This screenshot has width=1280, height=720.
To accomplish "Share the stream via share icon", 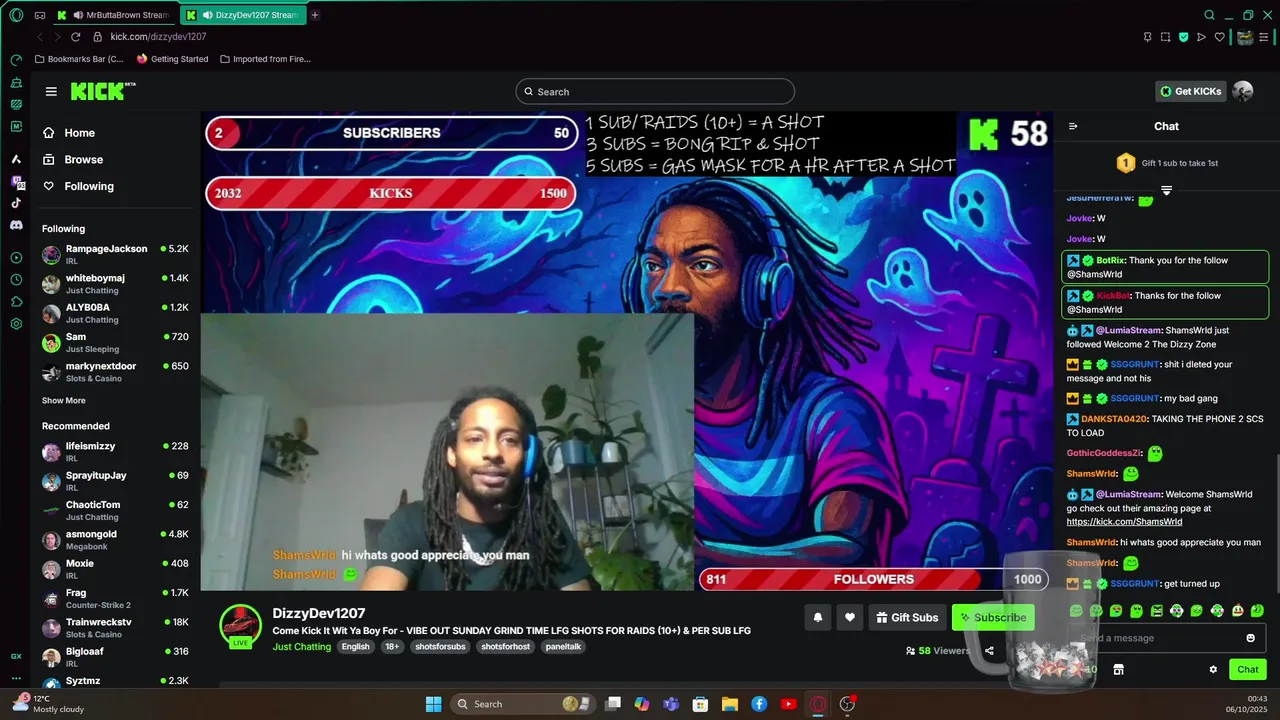I will click(989, 650).
